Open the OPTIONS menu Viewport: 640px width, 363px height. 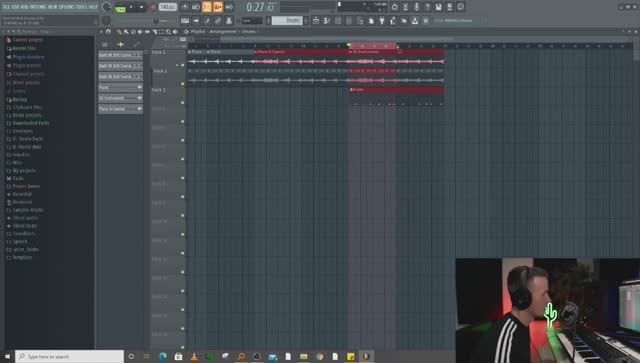(x=67, y=7)
